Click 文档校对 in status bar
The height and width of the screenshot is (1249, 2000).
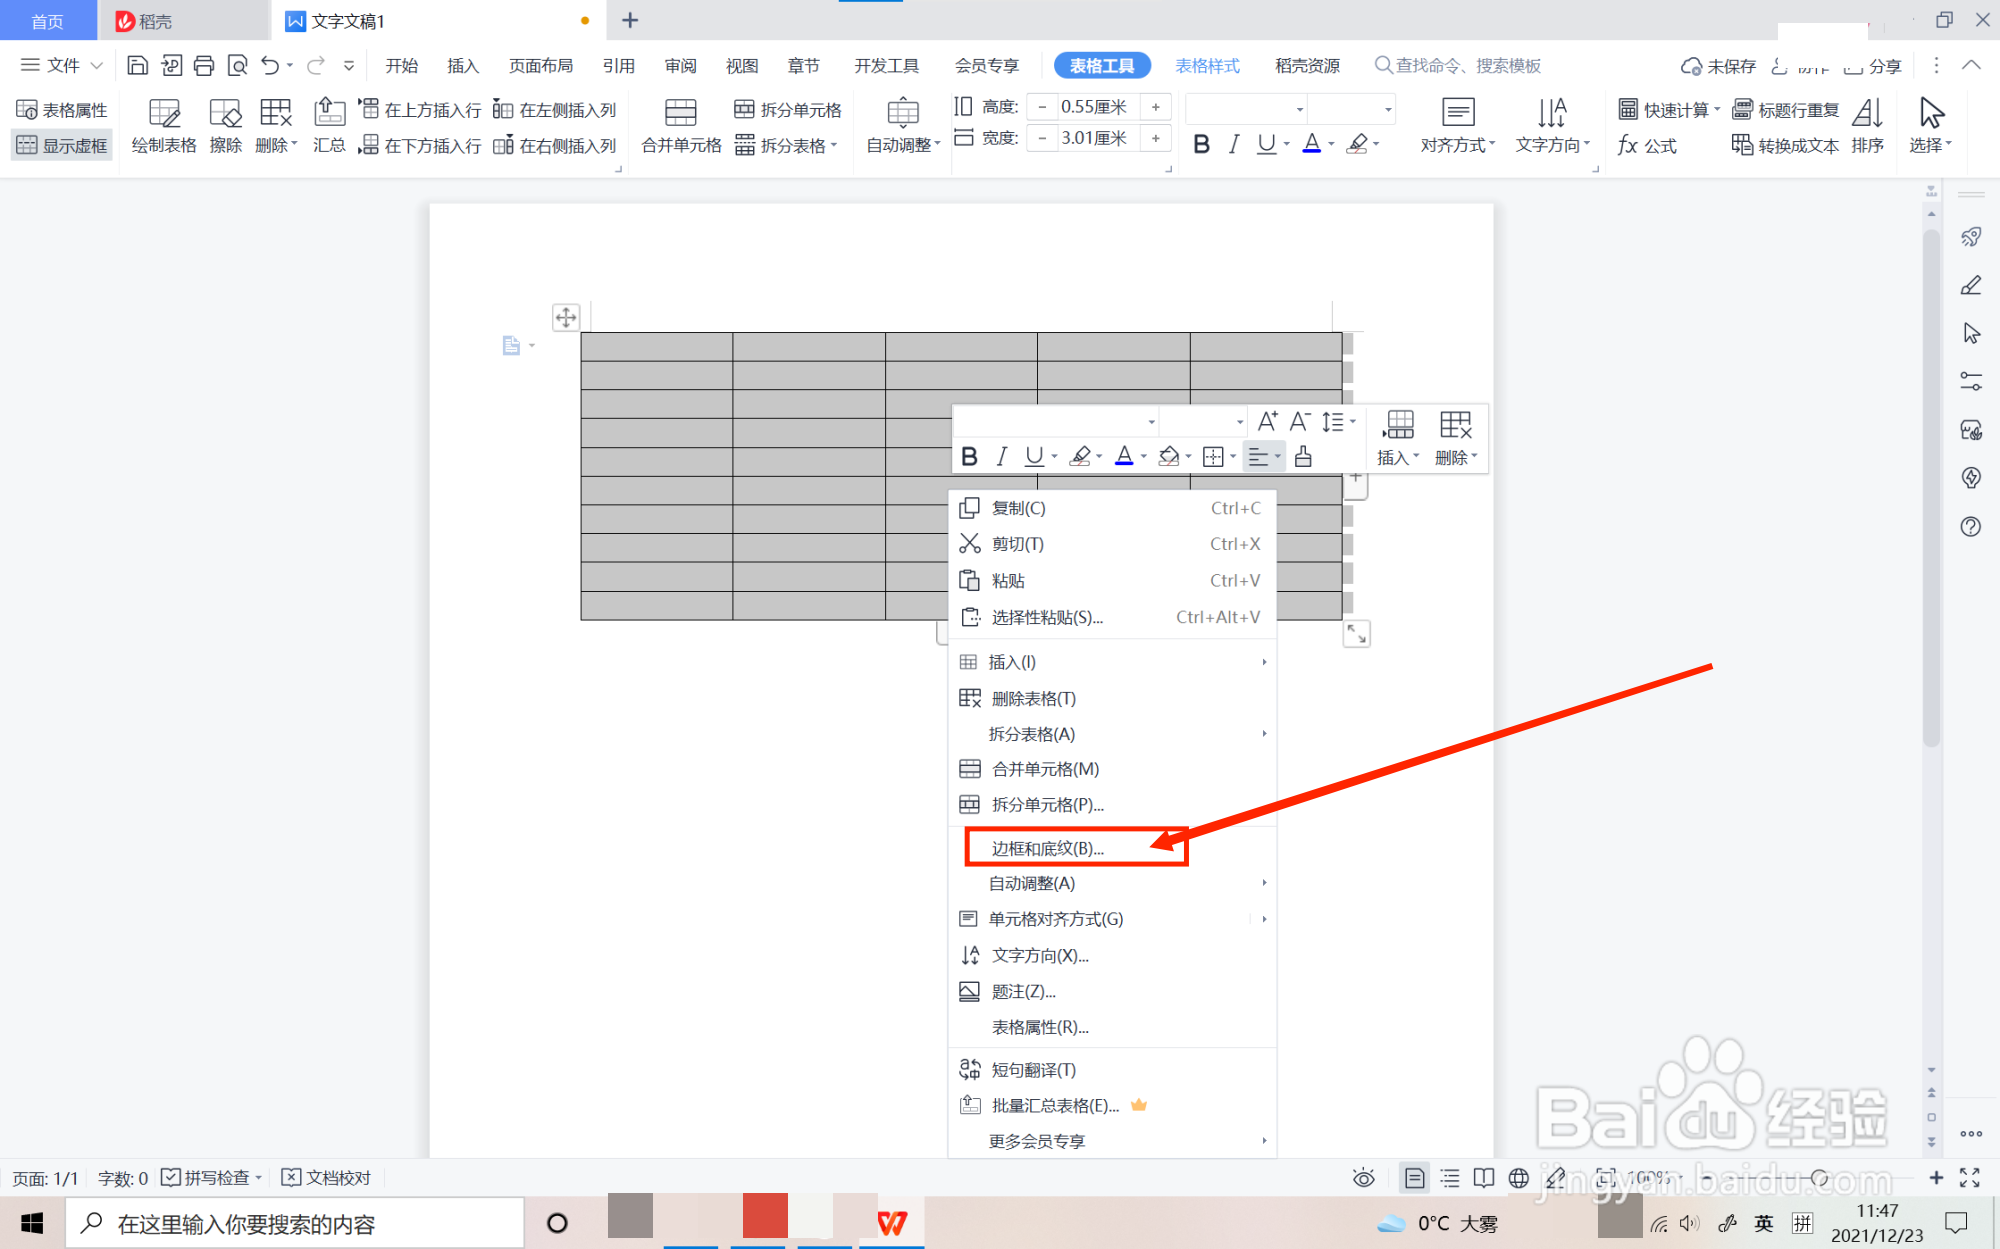tap(326, 1178)
